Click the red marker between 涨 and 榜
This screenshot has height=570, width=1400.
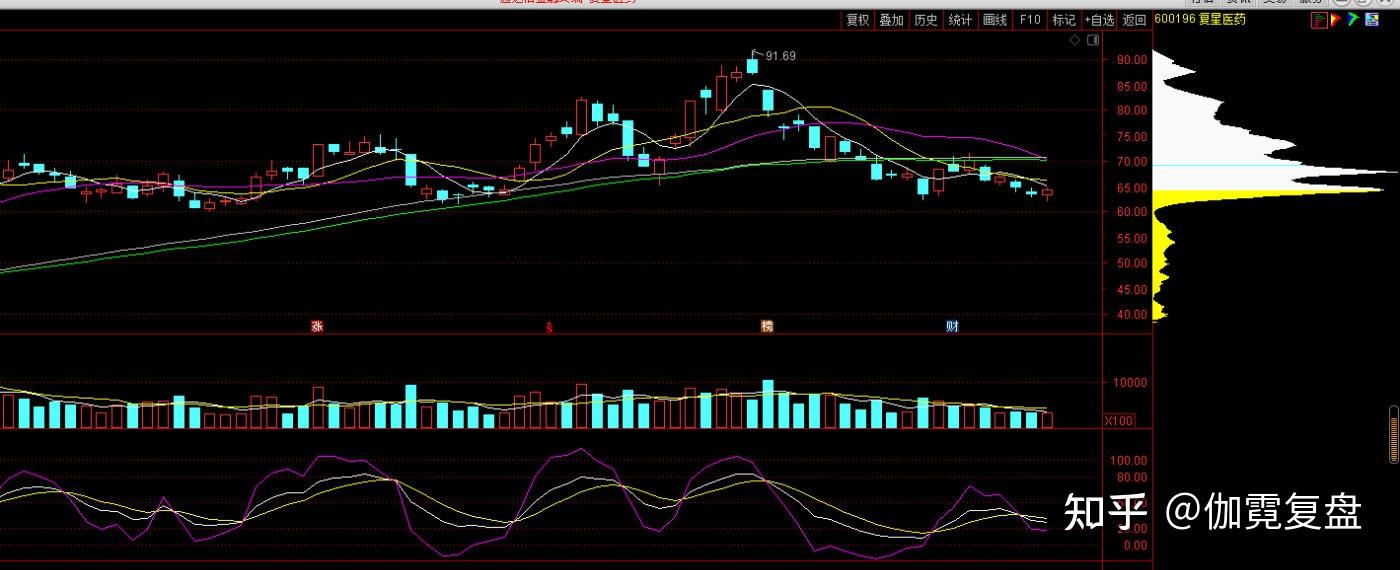pos(548,327)
